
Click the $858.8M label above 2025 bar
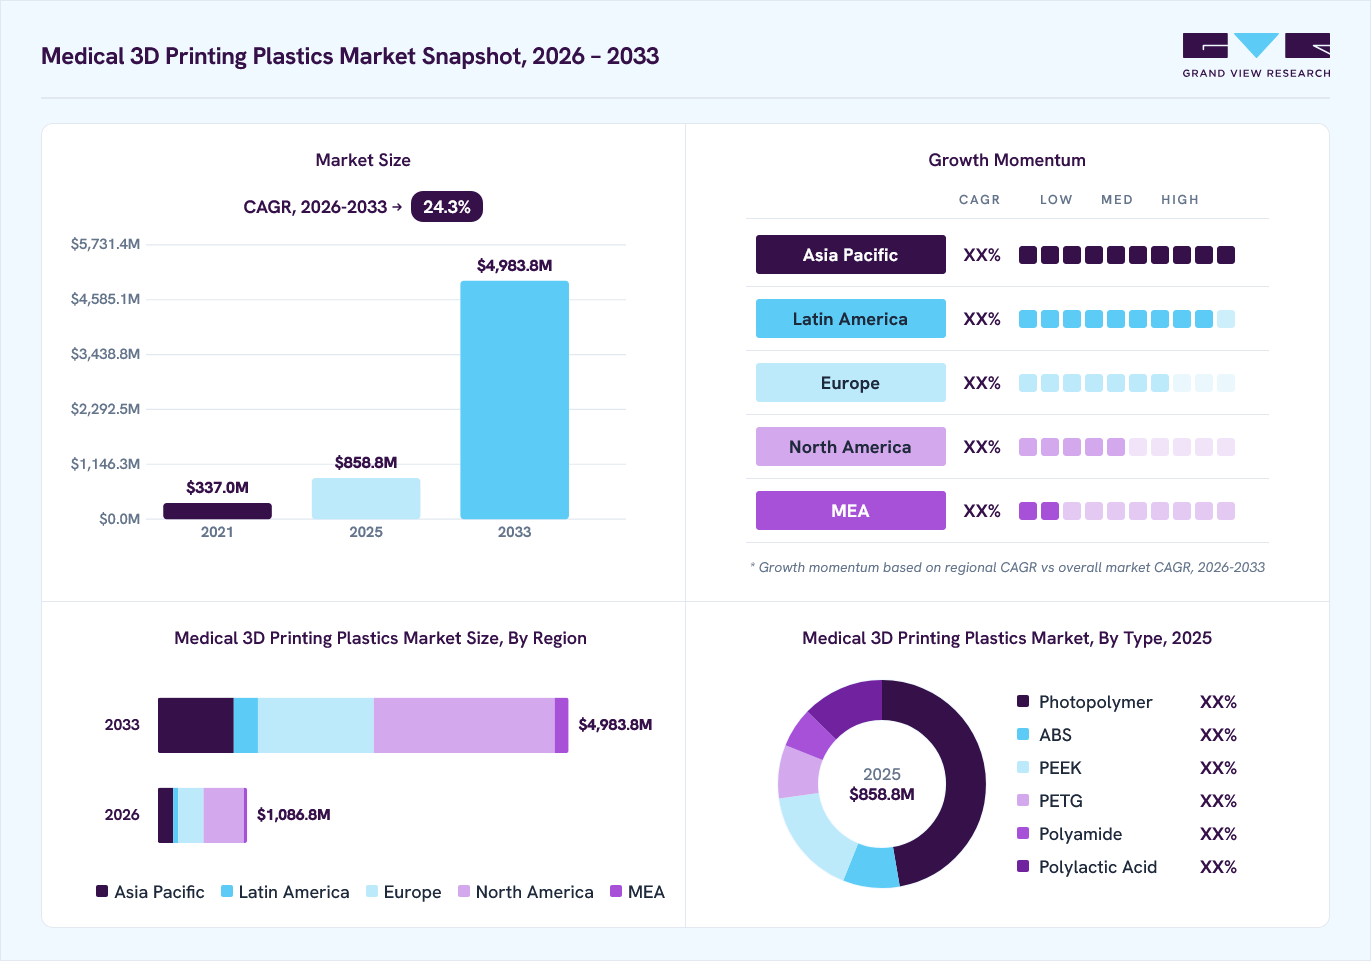tap(366, 462)
